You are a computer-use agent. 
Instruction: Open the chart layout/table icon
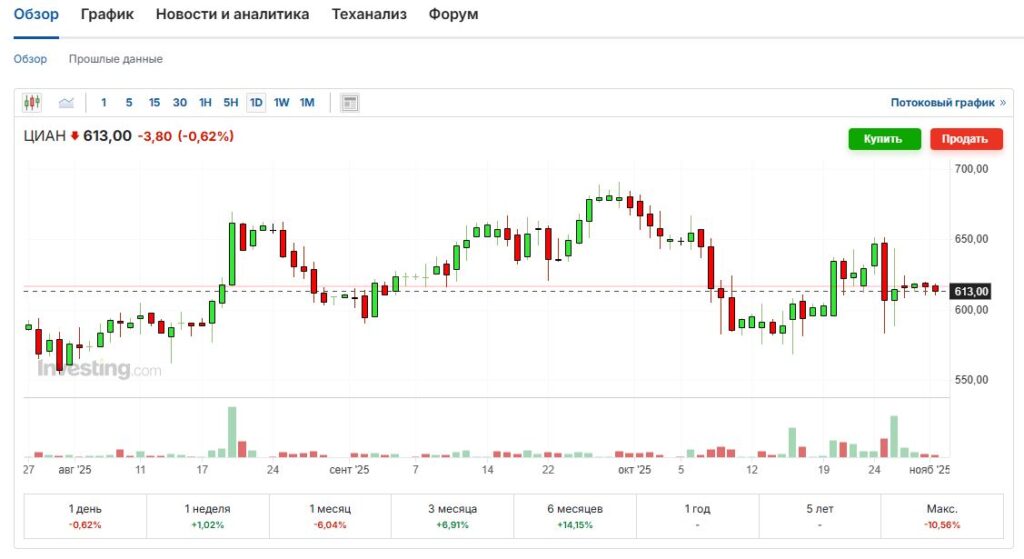tap(349, 102)
